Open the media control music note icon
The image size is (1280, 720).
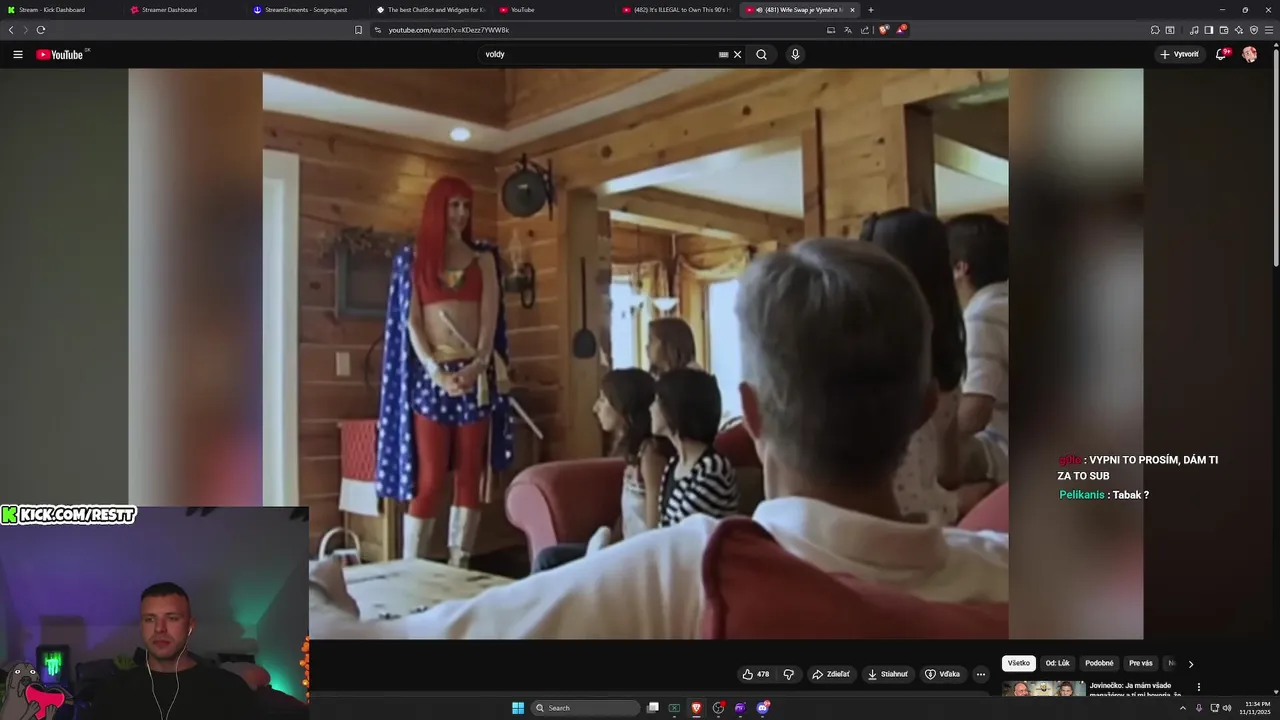tap(1194, 30)
